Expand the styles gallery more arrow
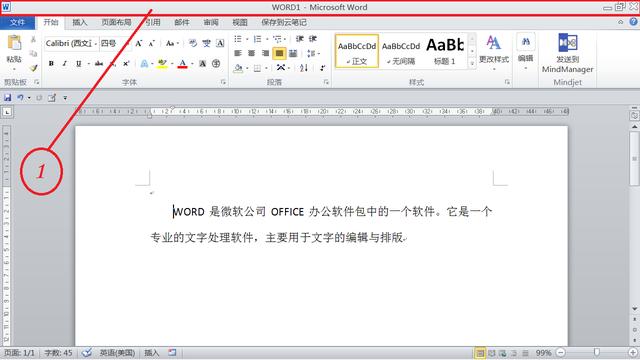The width and height of the screenshot is (640, 360). (472, 64)
